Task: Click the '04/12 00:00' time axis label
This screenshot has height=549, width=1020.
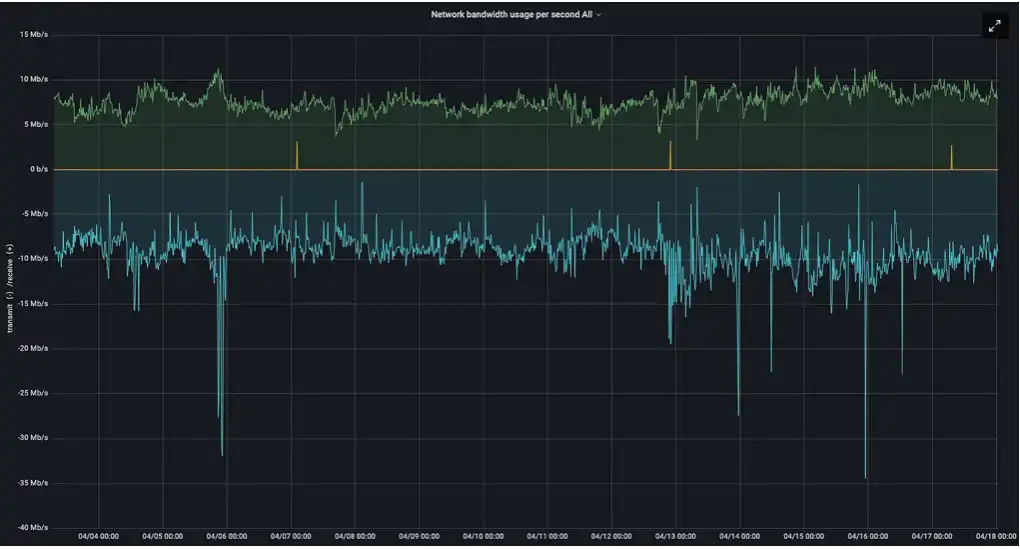Action: coord(611,537)
